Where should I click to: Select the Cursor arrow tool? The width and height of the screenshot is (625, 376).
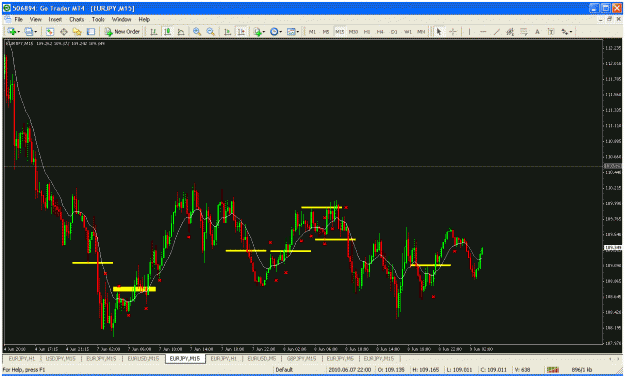point(439,31)
